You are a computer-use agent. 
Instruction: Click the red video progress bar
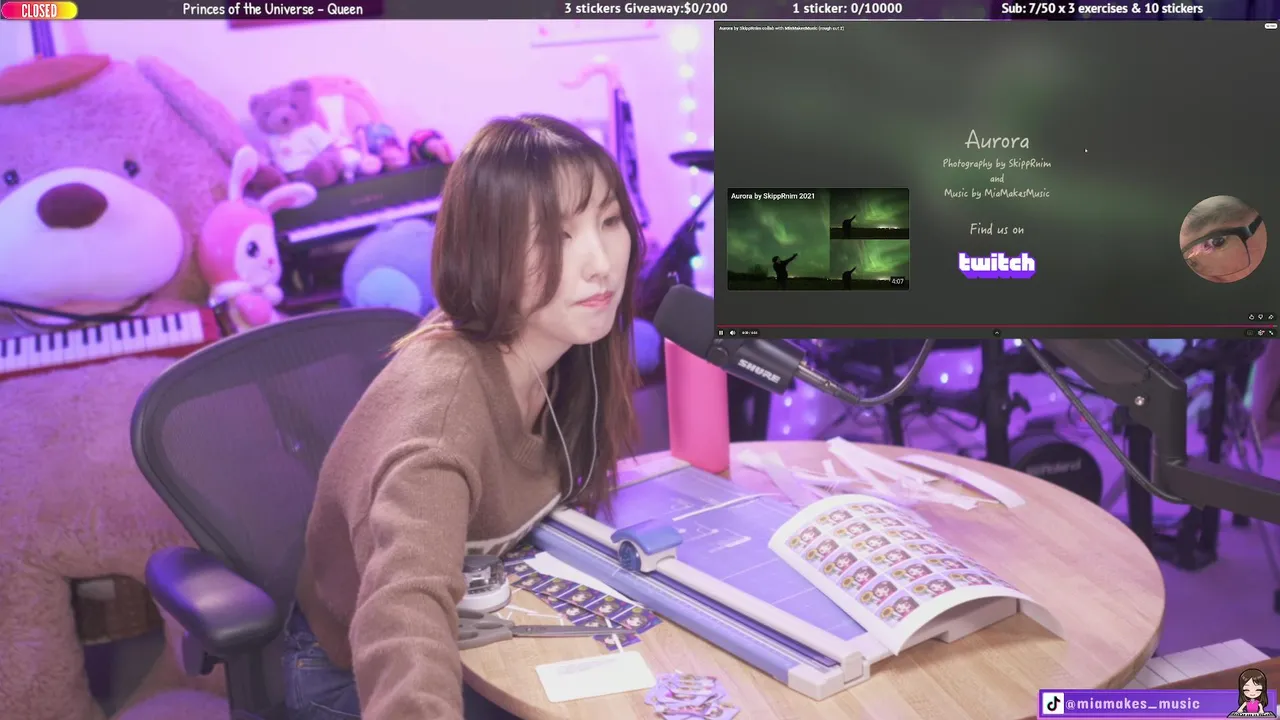click(995, 326)
